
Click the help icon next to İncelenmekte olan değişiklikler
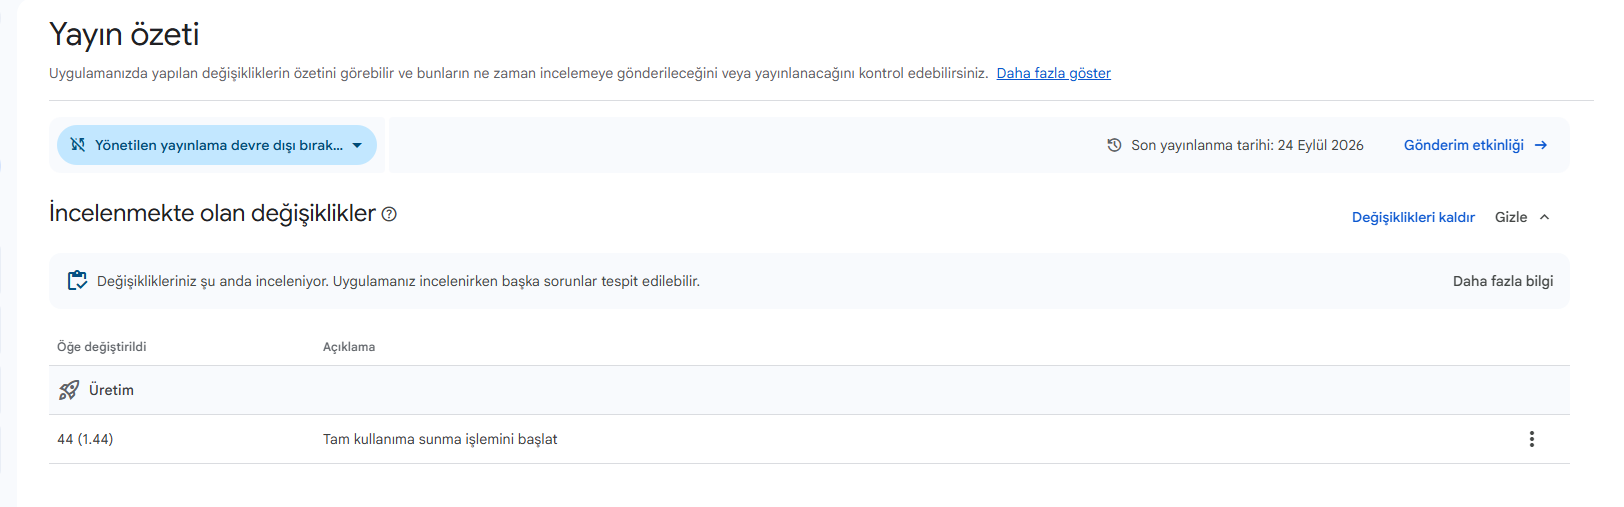point(389,214)
